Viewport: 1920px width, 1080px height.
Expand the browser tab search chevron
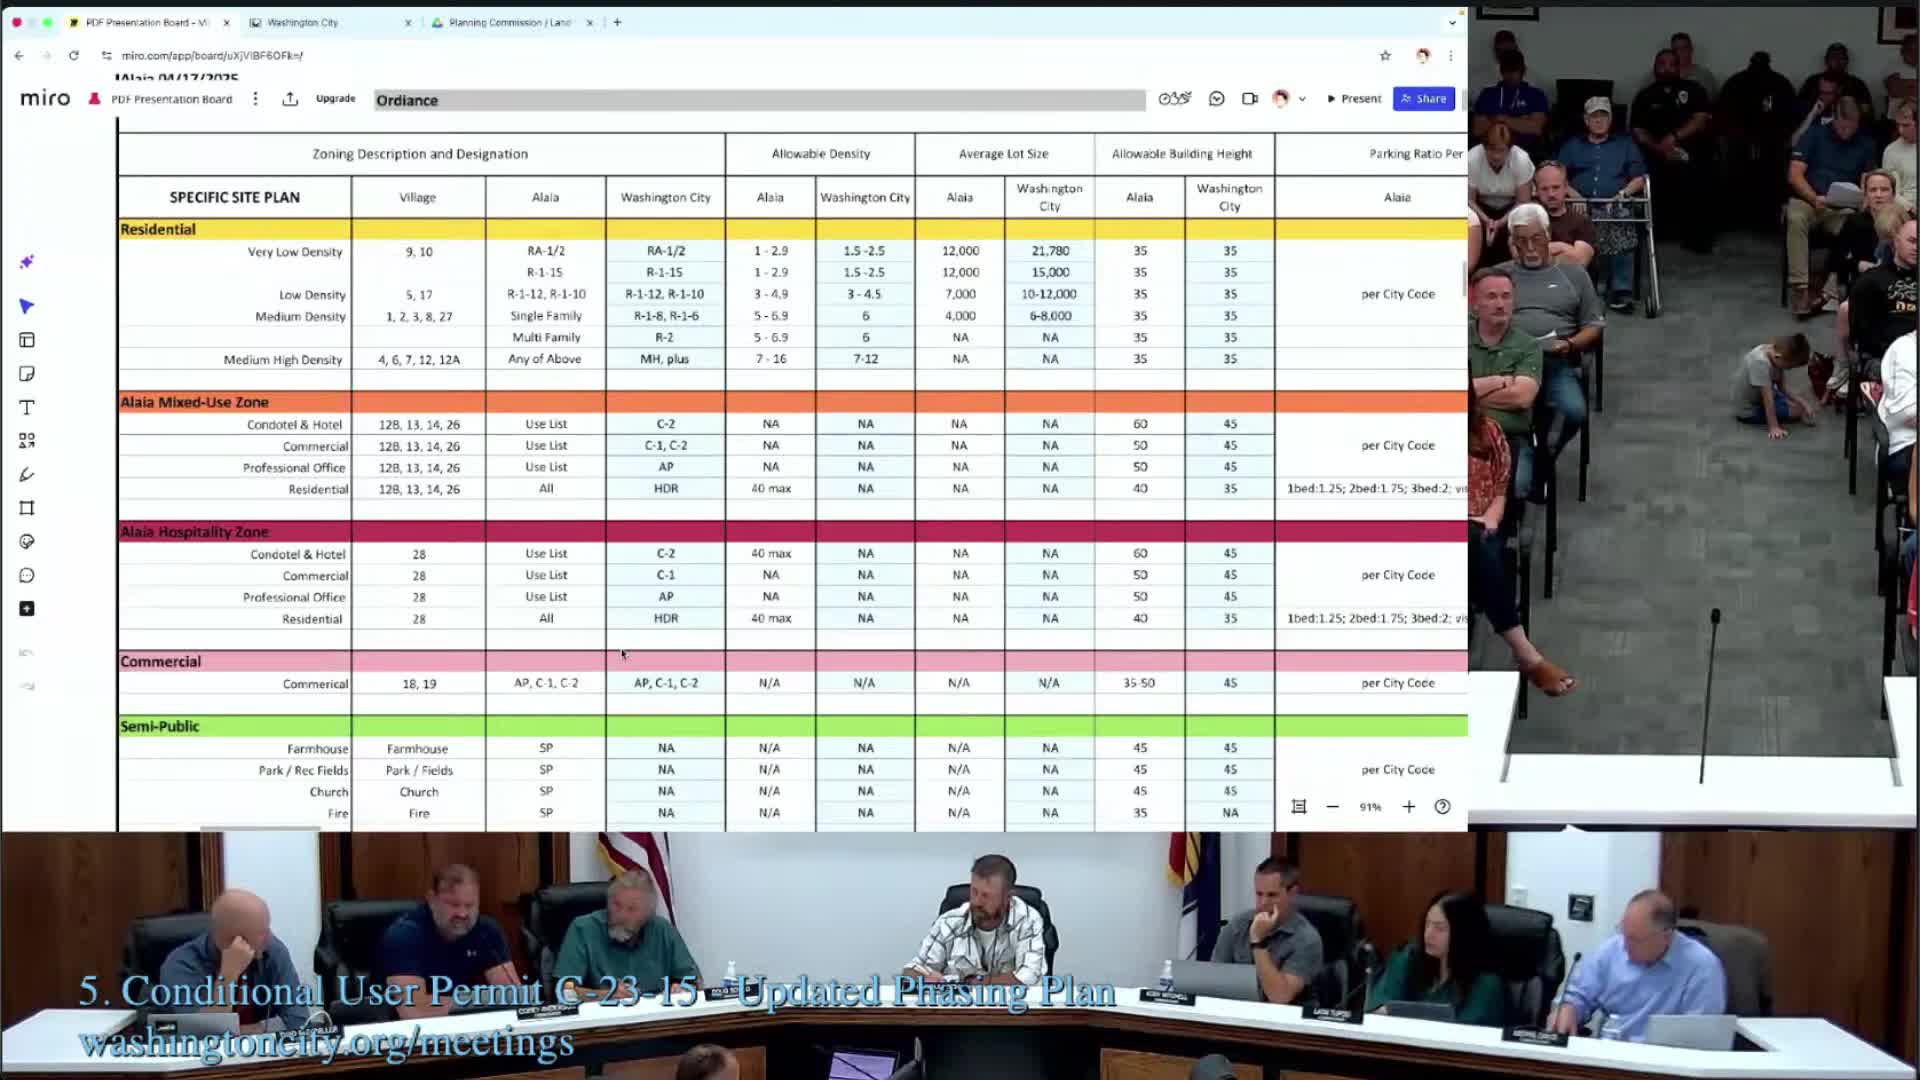(x=1452, y=22)
